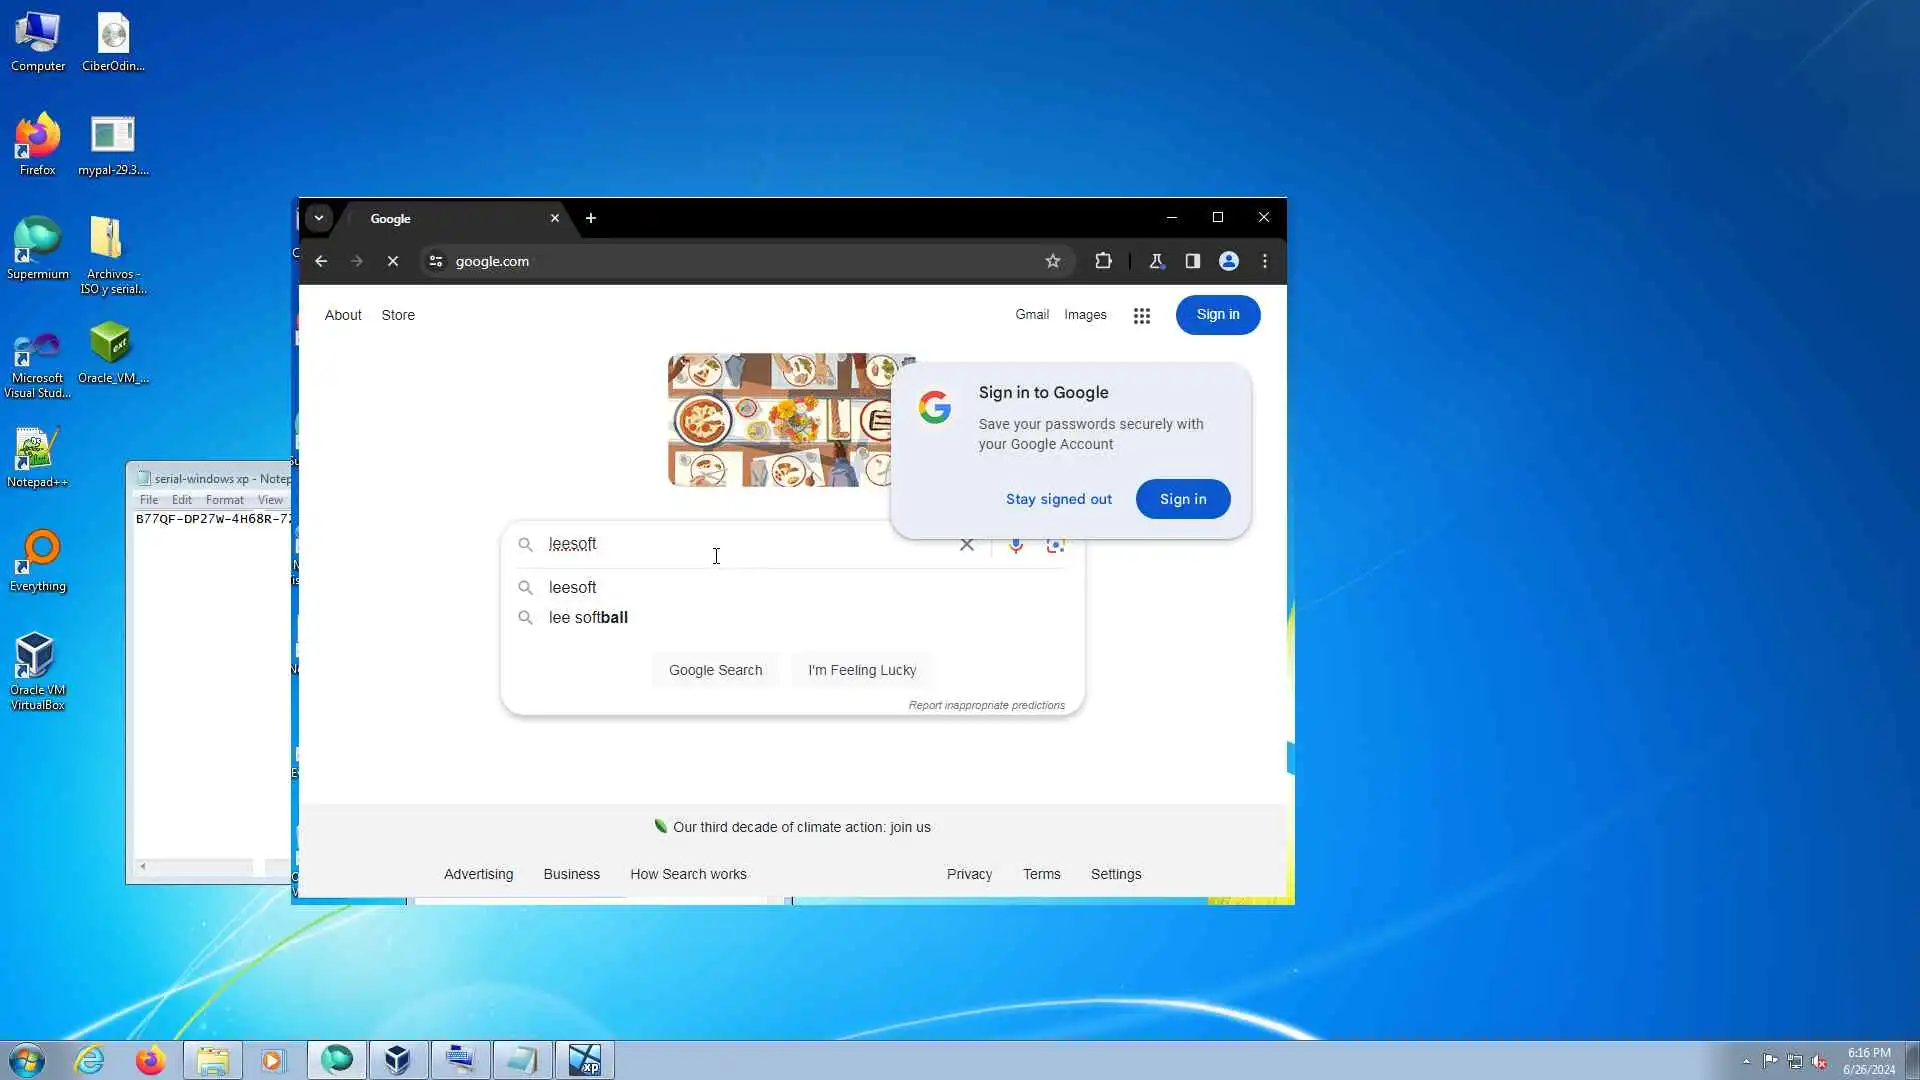Image resolution: width=1920 pixels, height=1080 pixels.
Task: Toggle the browser side panel
Action: 1192,261
